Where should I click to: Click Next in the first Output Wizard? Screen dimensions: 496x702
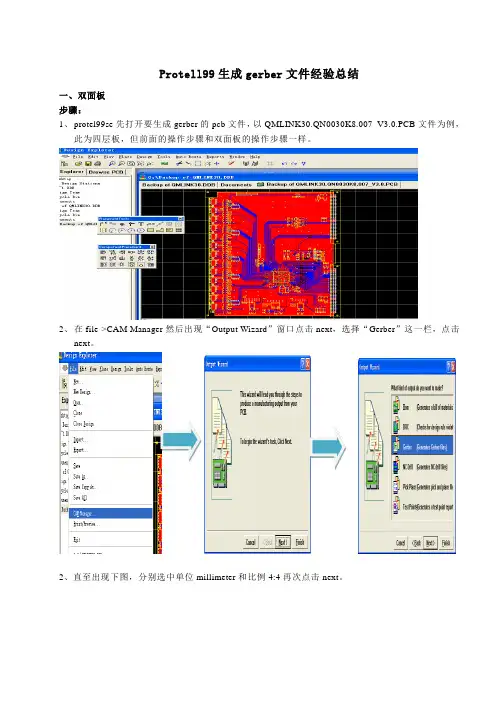click(x=282, y=542)
